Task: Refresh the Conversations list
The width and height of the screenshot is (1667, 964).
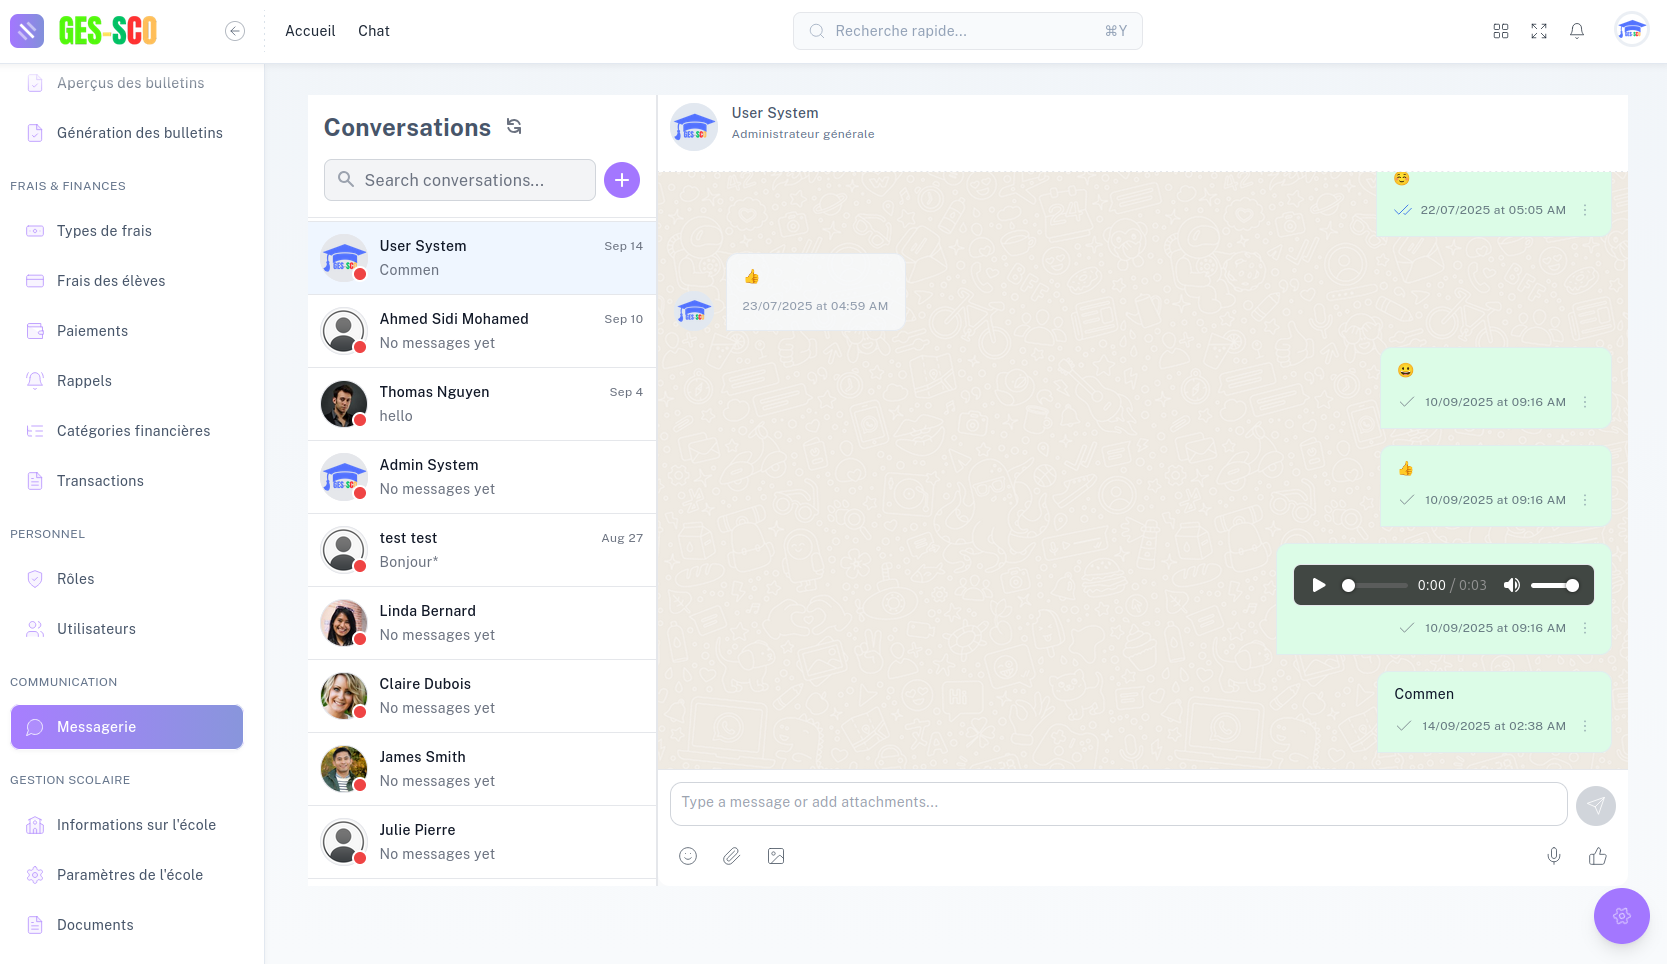Action: click(513, 126)
